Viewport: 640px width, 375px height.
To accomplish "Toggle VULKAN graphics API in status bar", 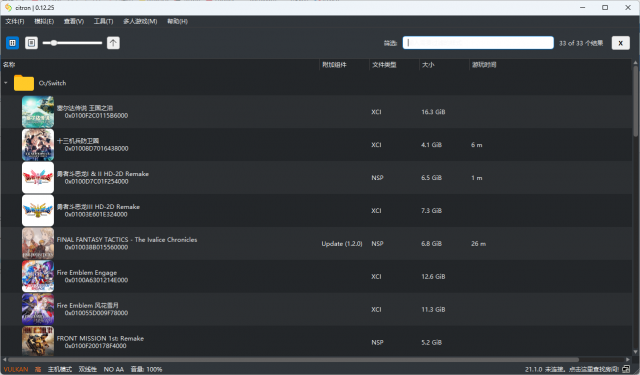I will coord(16,369).
